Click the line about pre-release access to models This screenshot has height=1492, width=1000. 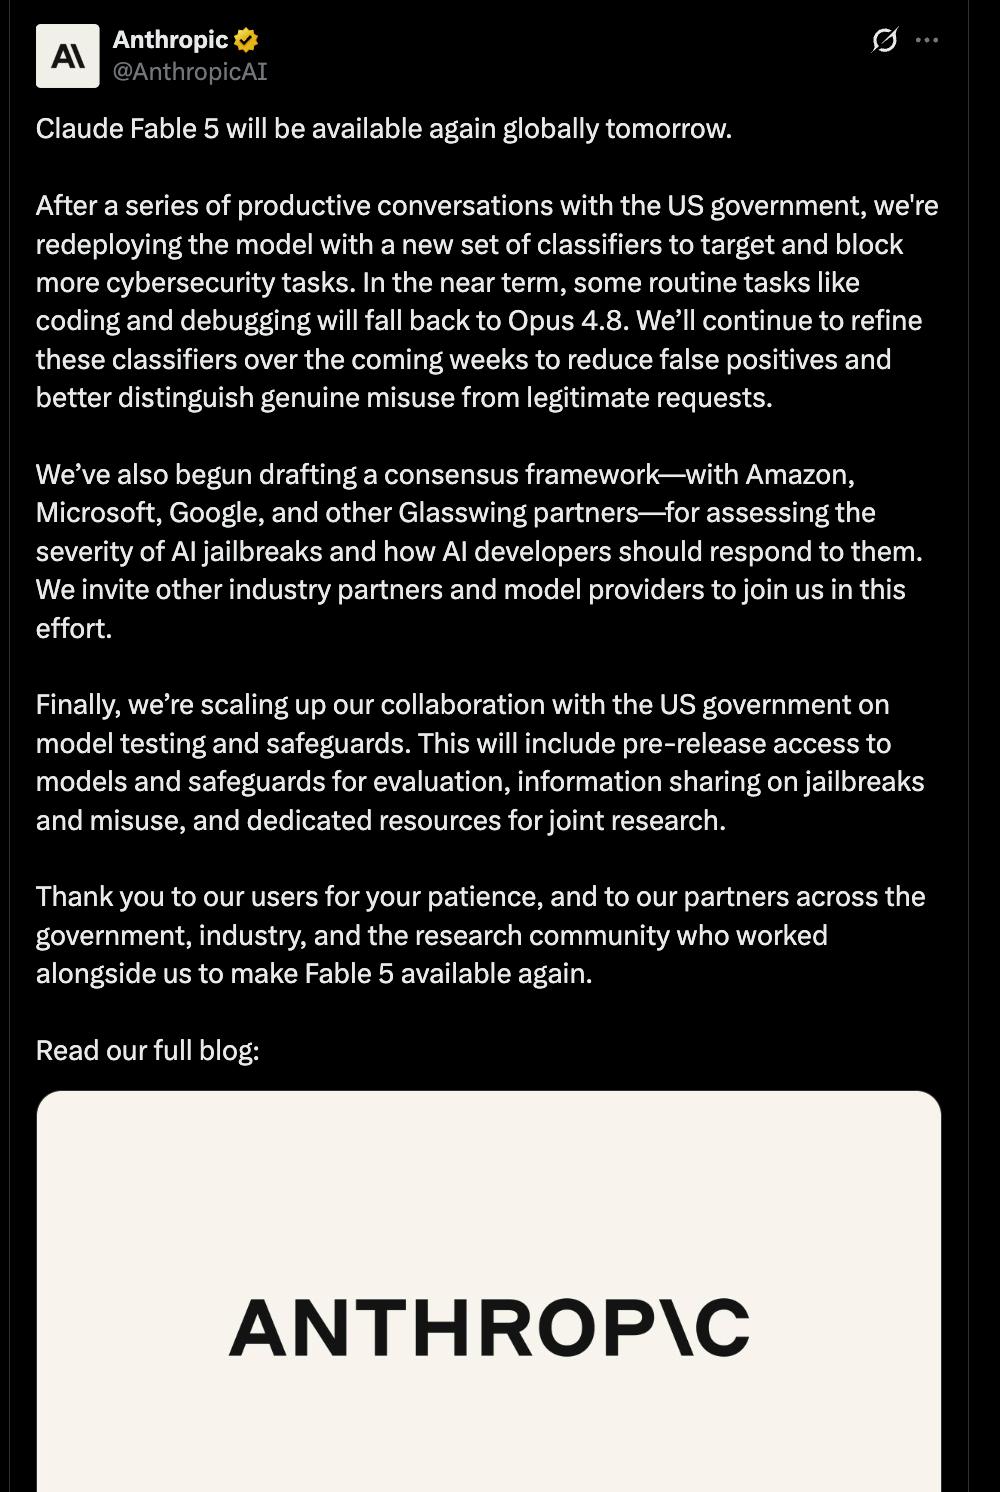[x=463, y=743]
